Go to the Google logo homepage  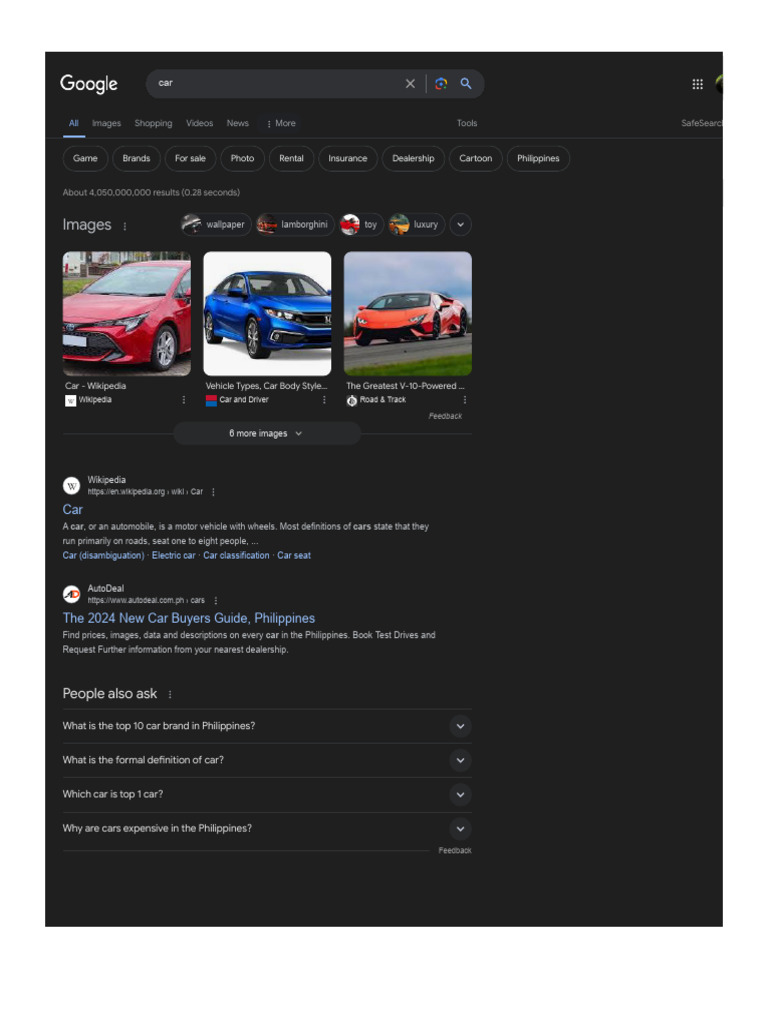point(89,84)
